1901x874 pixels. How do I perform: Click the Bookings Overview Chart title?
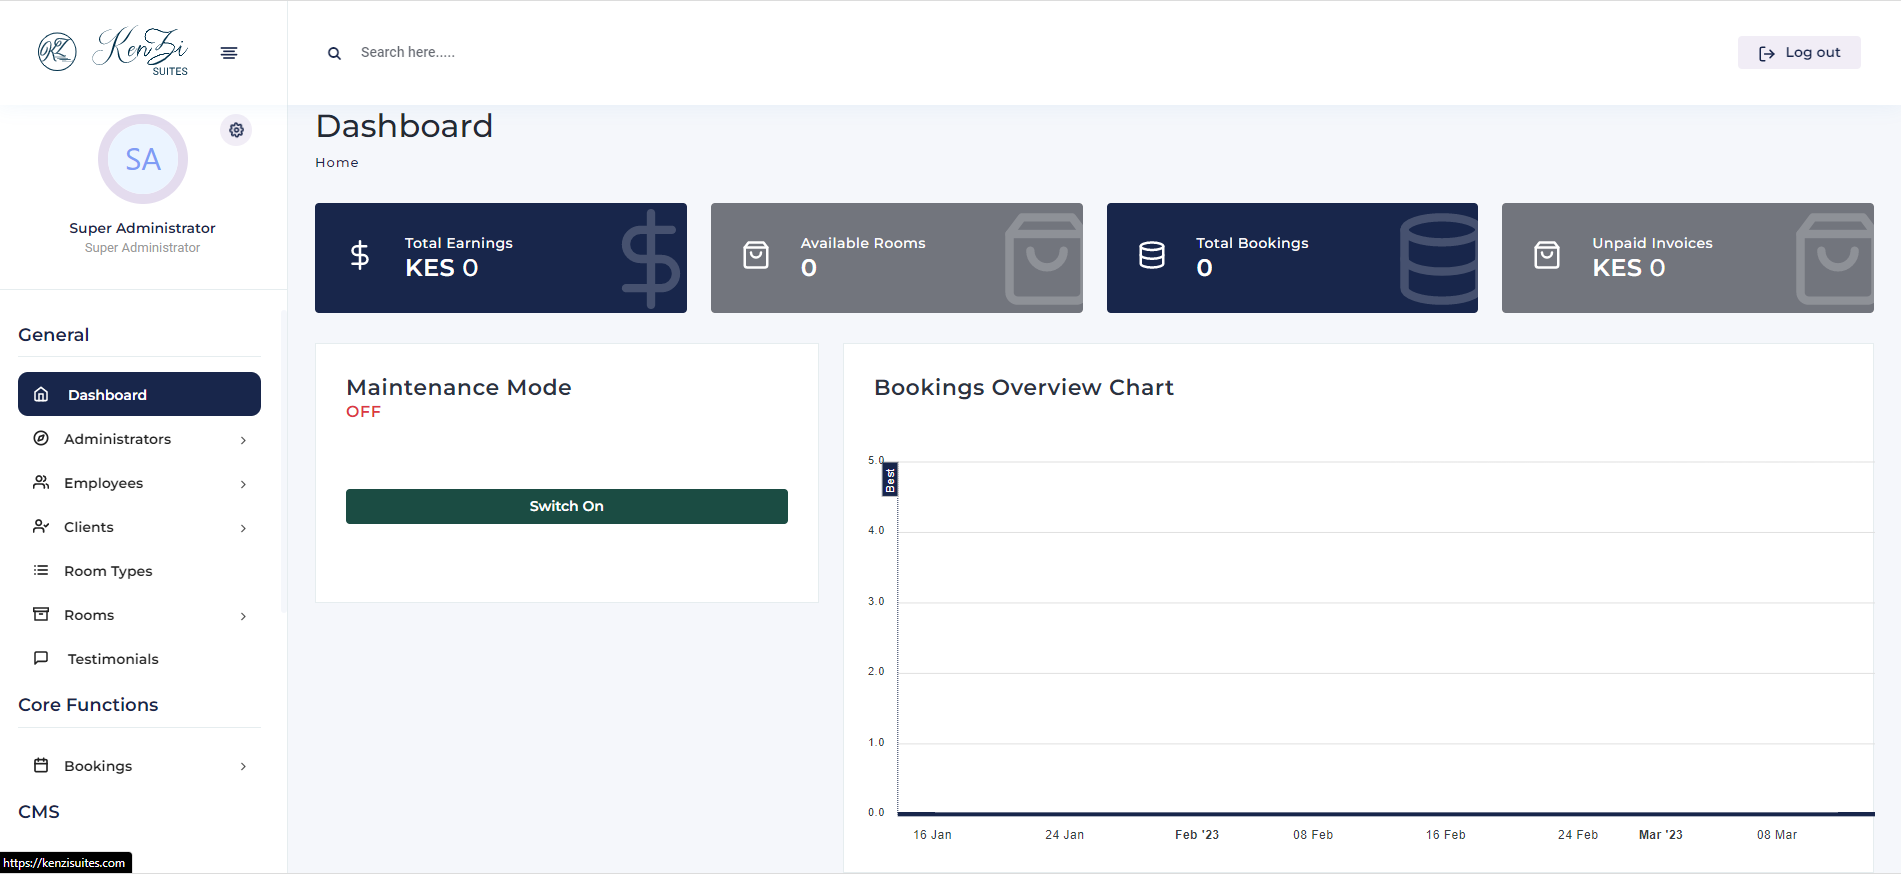(x=1024, y=387)
